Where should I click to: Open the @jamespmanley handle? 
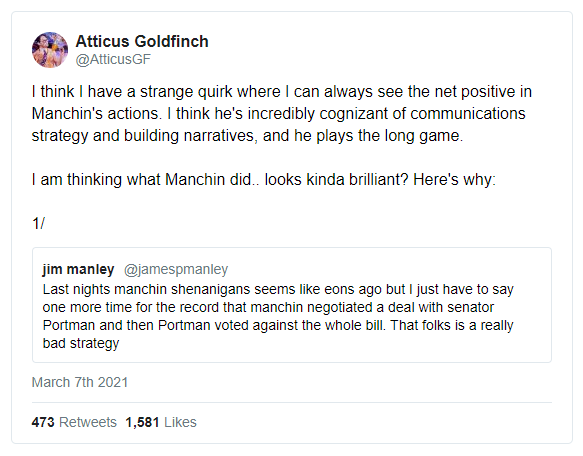(176, 269)
